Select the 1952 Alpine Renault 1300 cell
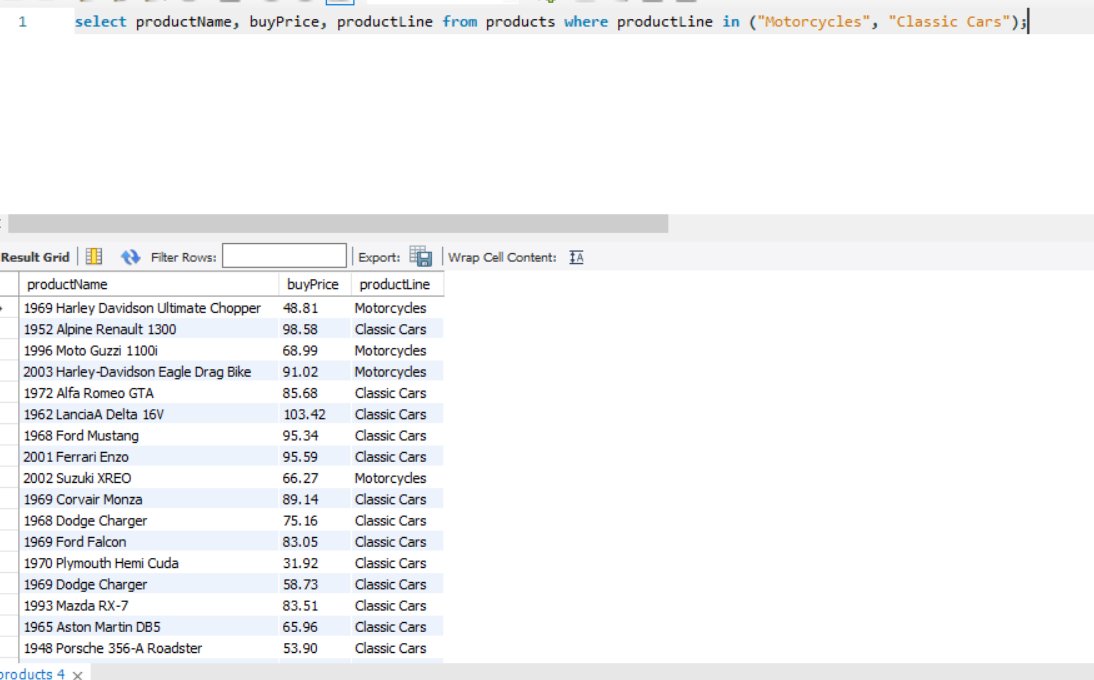Viewport: 1094px width, 680px height. (149, 329)
